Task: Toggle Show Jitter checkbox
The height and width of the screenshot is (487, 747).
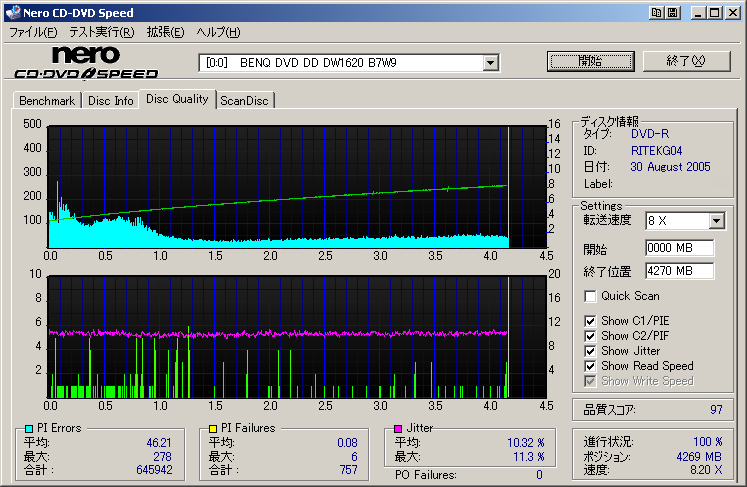Action: tap(590, 351)
